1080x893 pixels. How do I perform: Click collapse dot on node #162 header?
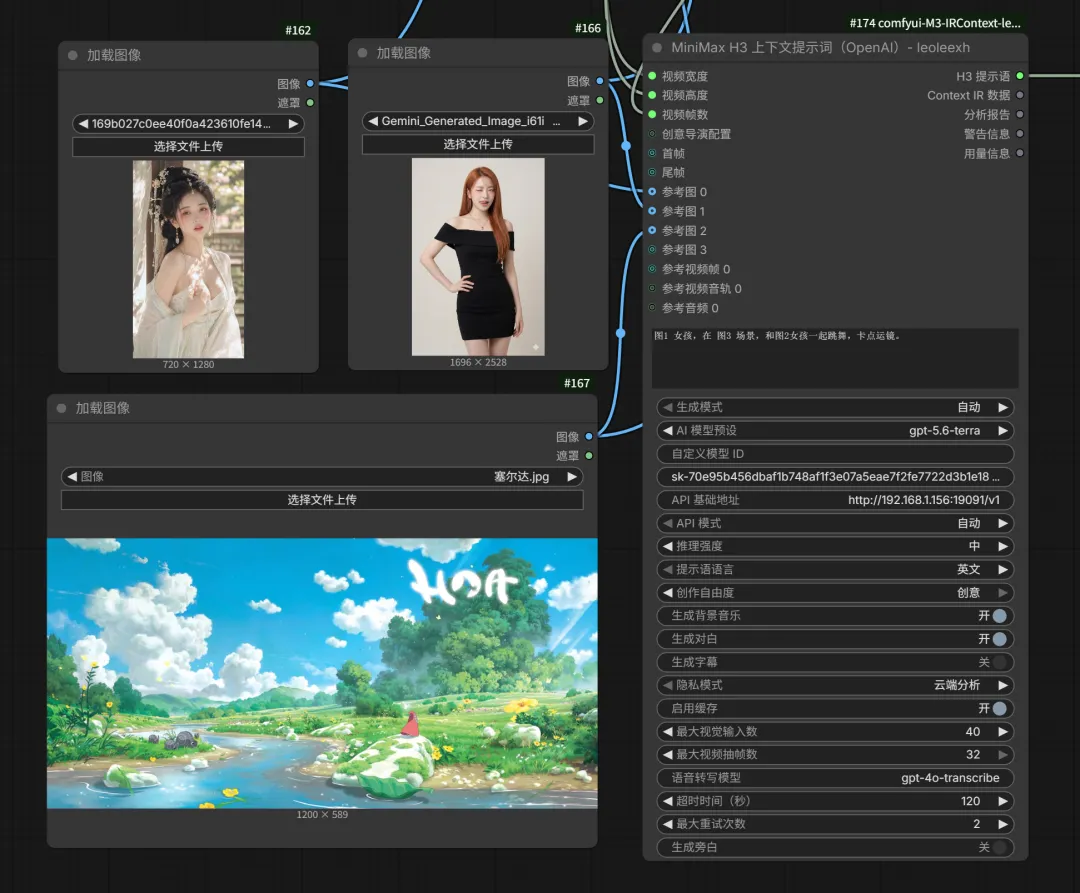point(73,55)
